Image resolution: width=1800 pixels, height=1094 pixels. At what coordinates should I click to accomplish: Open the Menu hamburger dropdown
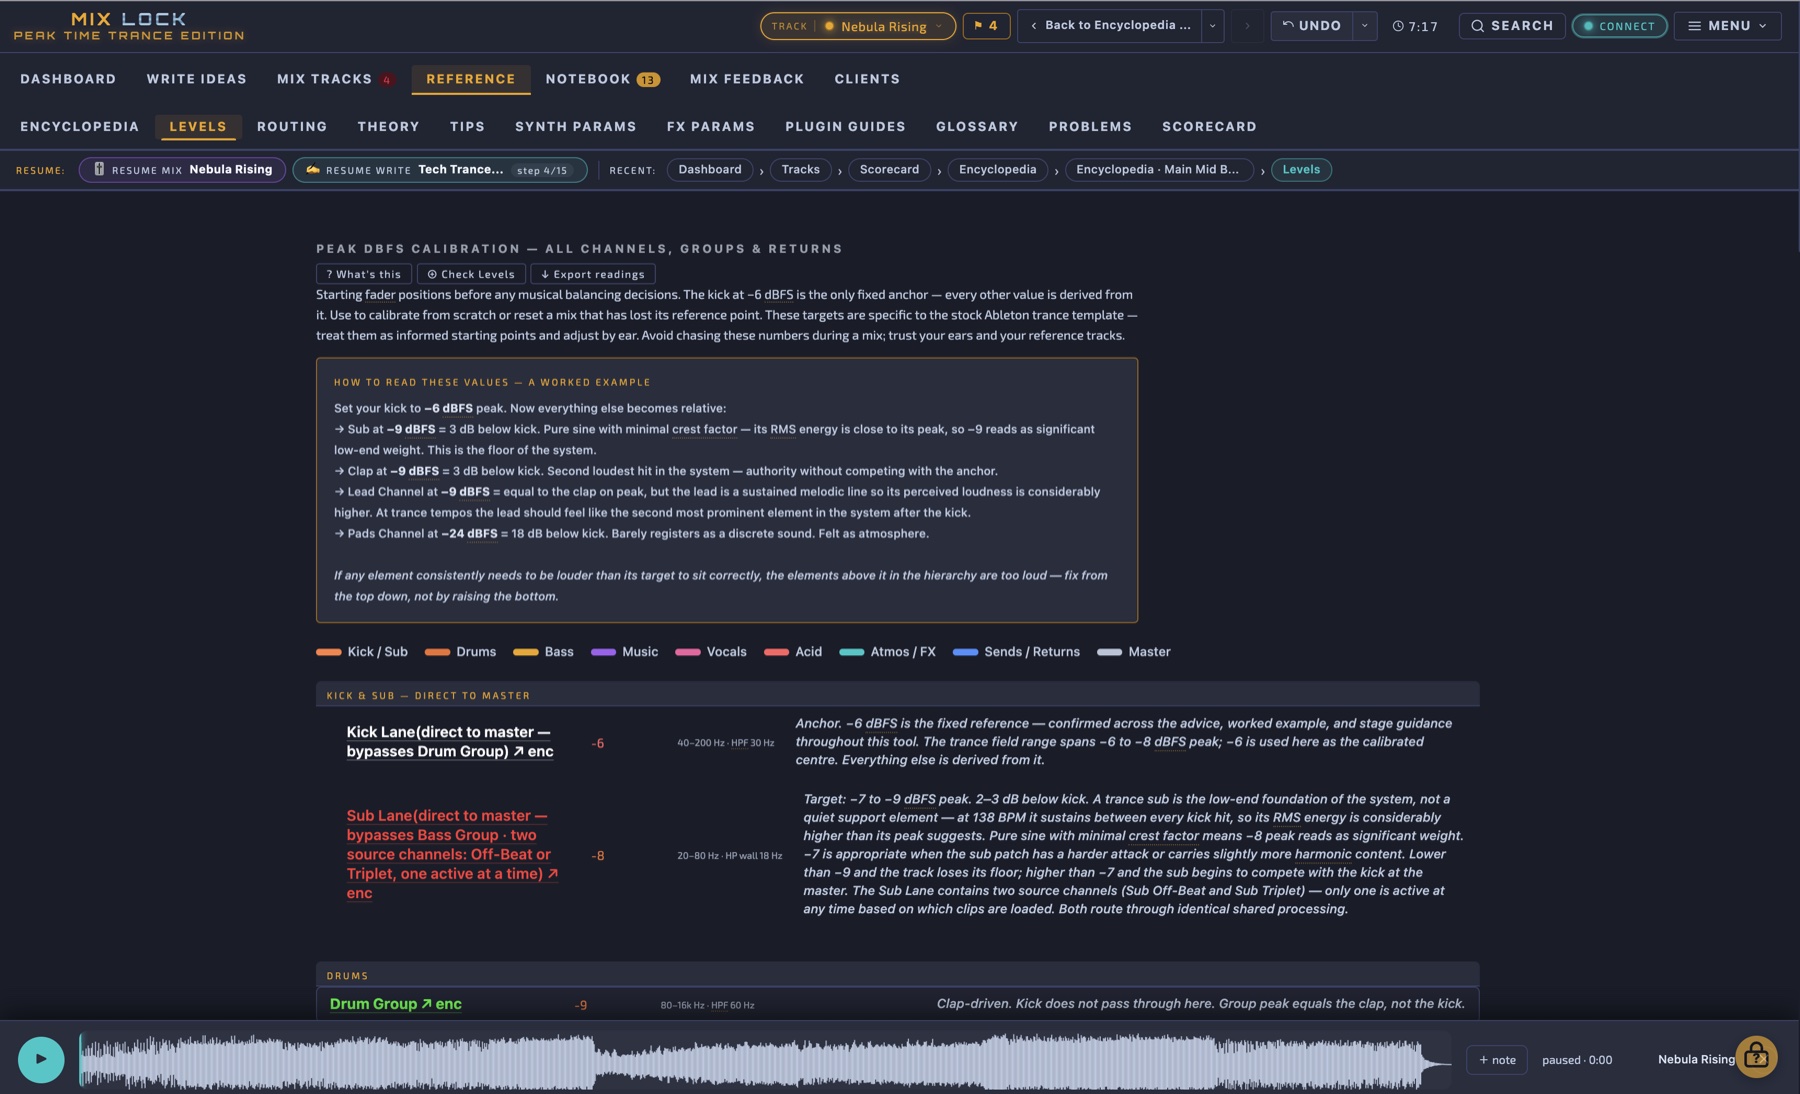point(1727,26)
